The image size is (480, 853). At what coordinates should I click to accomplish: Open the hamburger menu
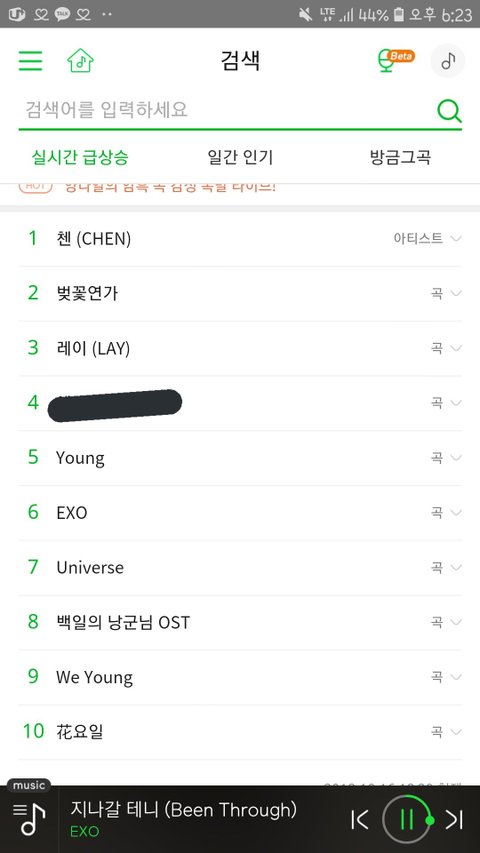point(30,60)
